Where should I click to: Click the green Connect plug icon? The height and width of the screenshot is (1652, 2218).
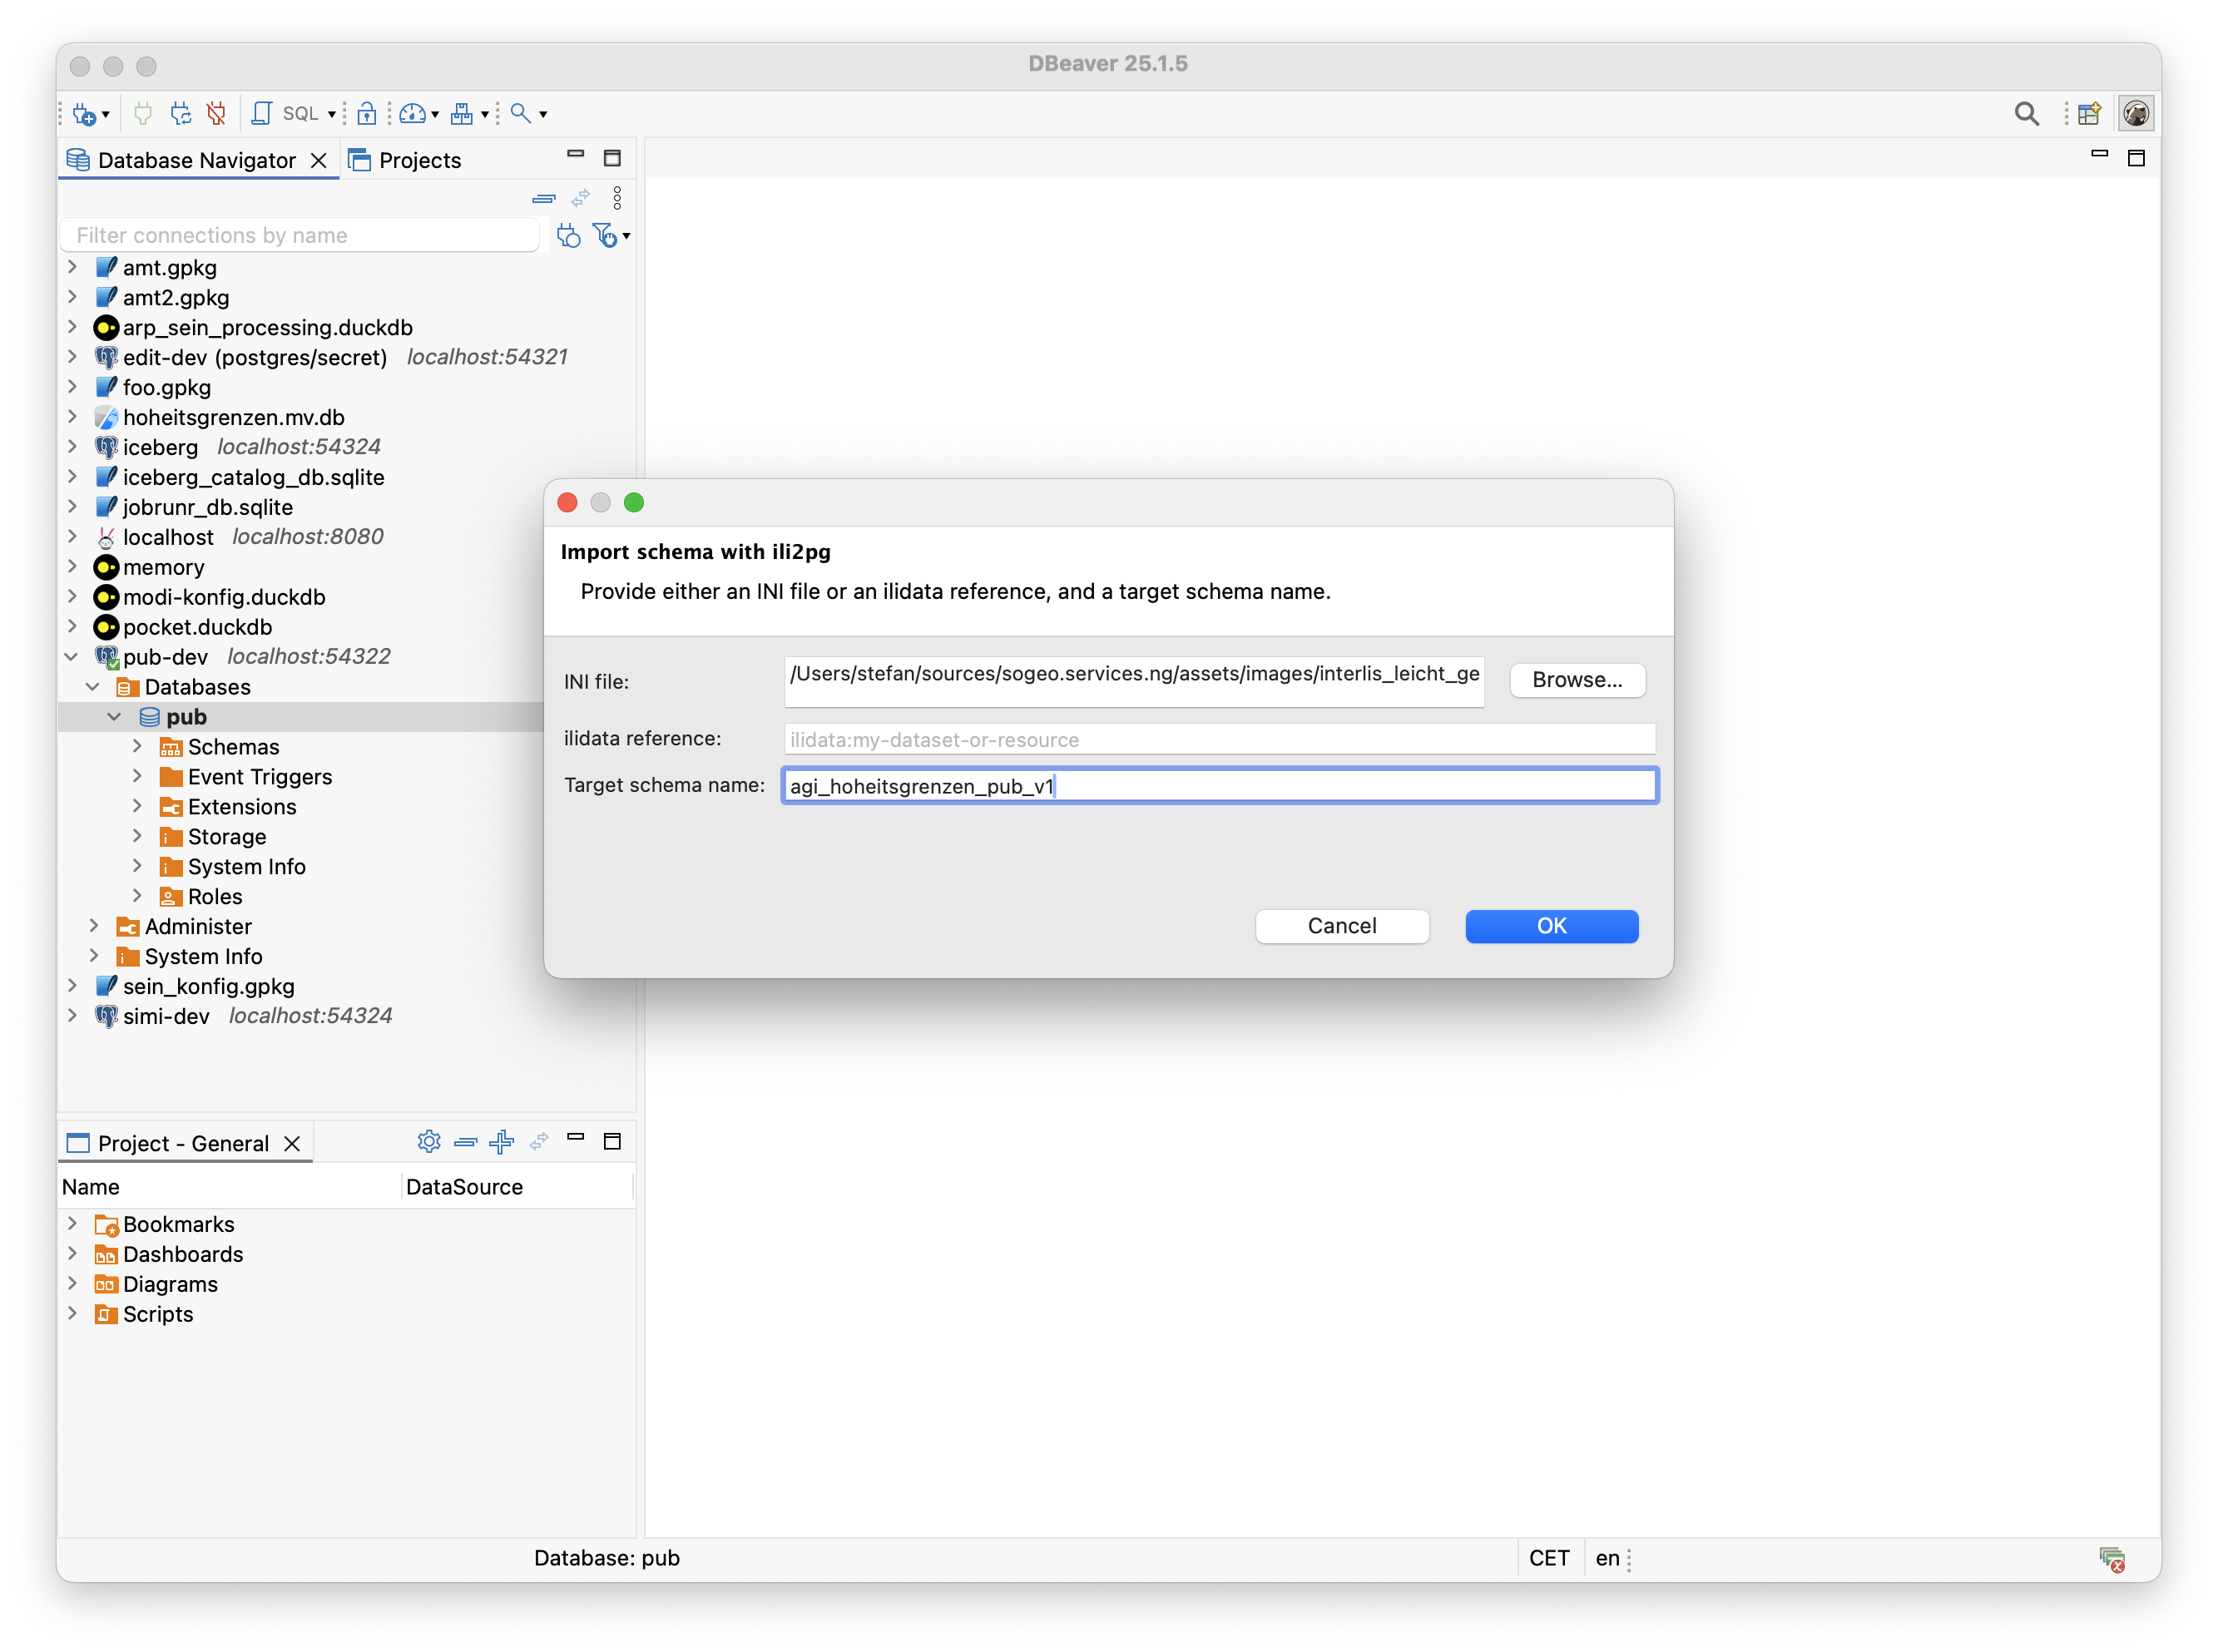pyautogui.click(x=143, y=114)
